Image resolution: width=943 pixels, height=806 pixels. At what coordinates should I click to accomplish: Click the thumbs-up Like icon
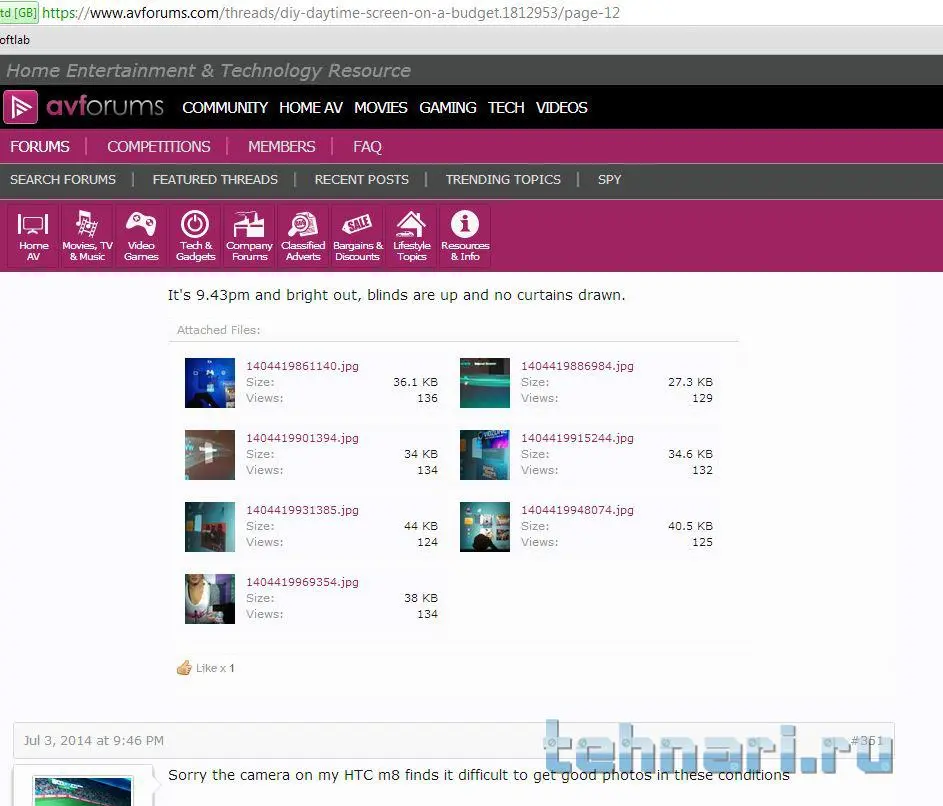(184, 668)
